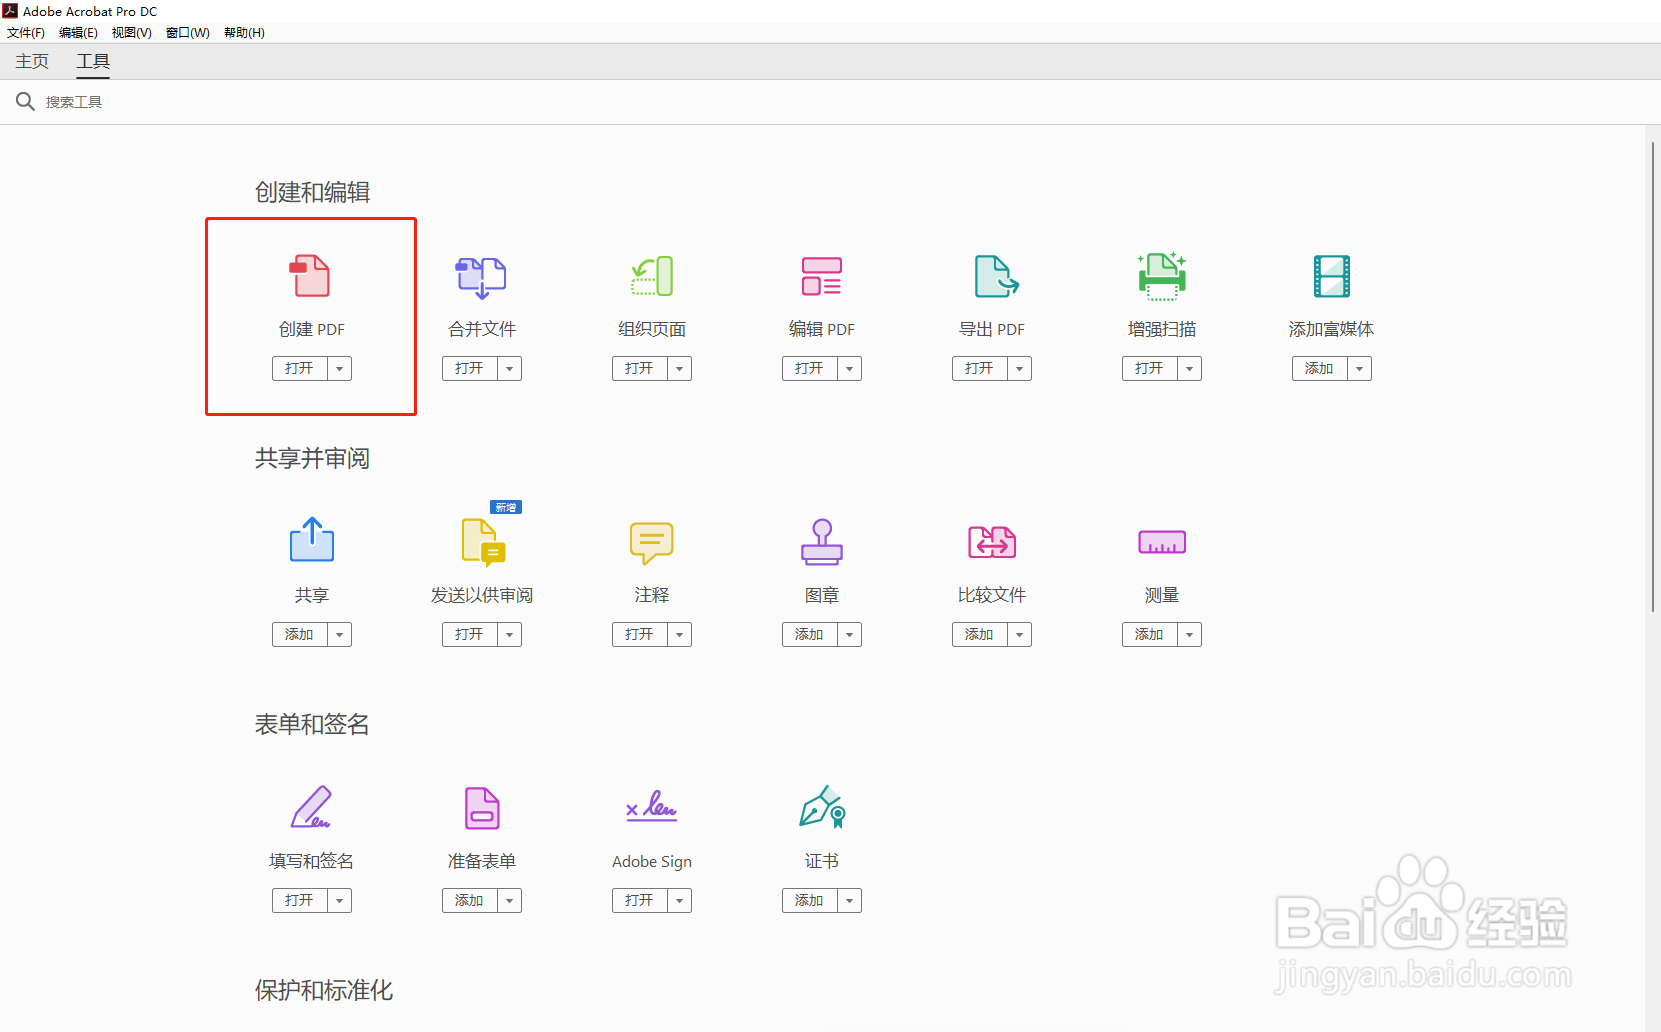The height and width of the screenshot is (1032, 1661).
Task: Click 添加 button under 添加富媒体
Action: pos(1320,369)
